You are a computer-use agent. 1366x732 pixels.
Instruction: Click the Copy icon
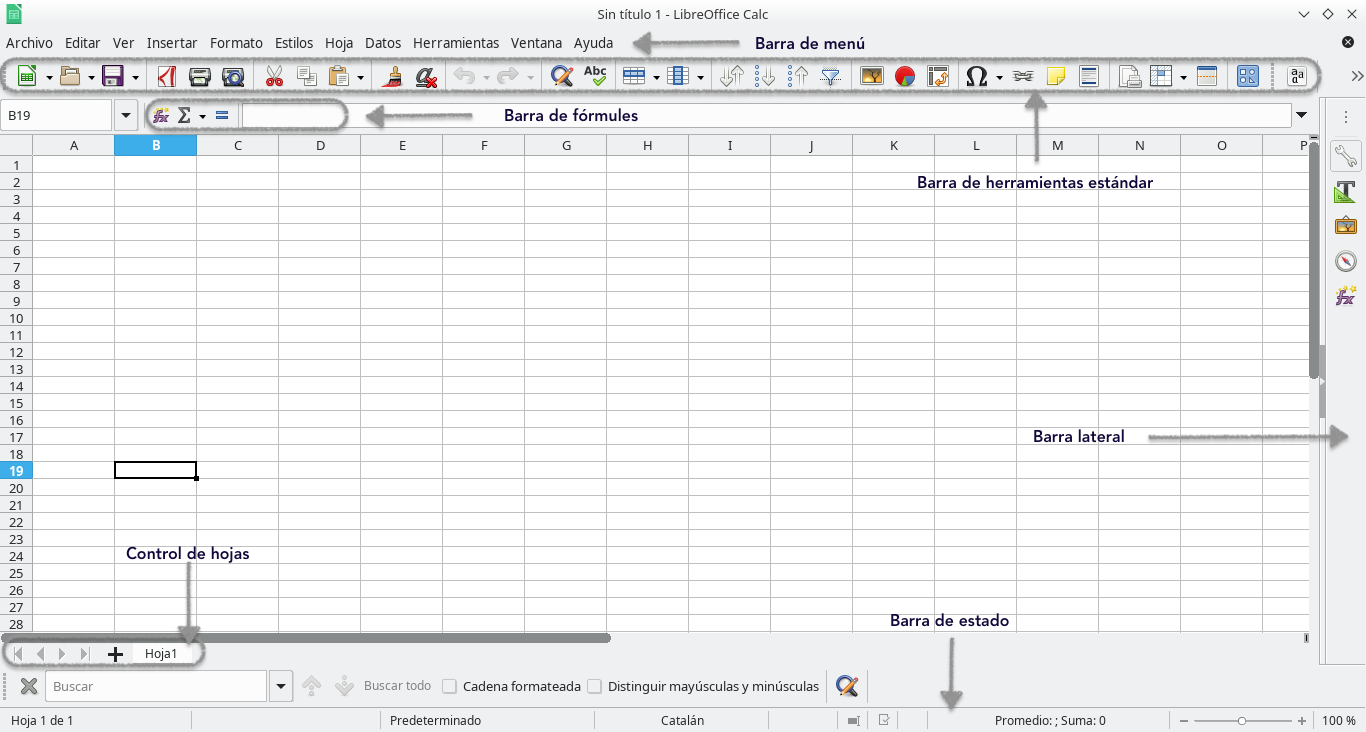(307, 76)
